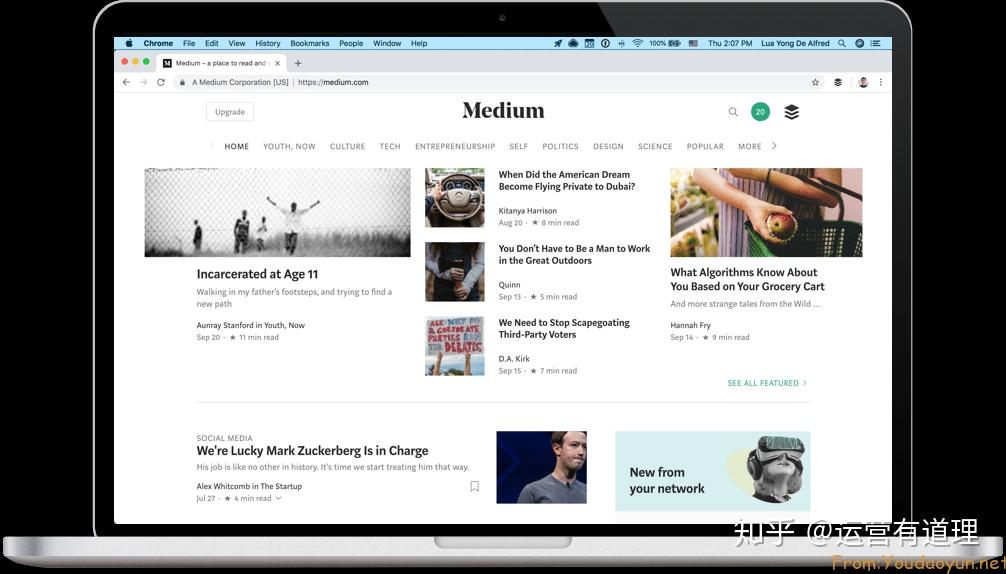
Task: Click the Siri icon in the menu bar
Action: 859,43
